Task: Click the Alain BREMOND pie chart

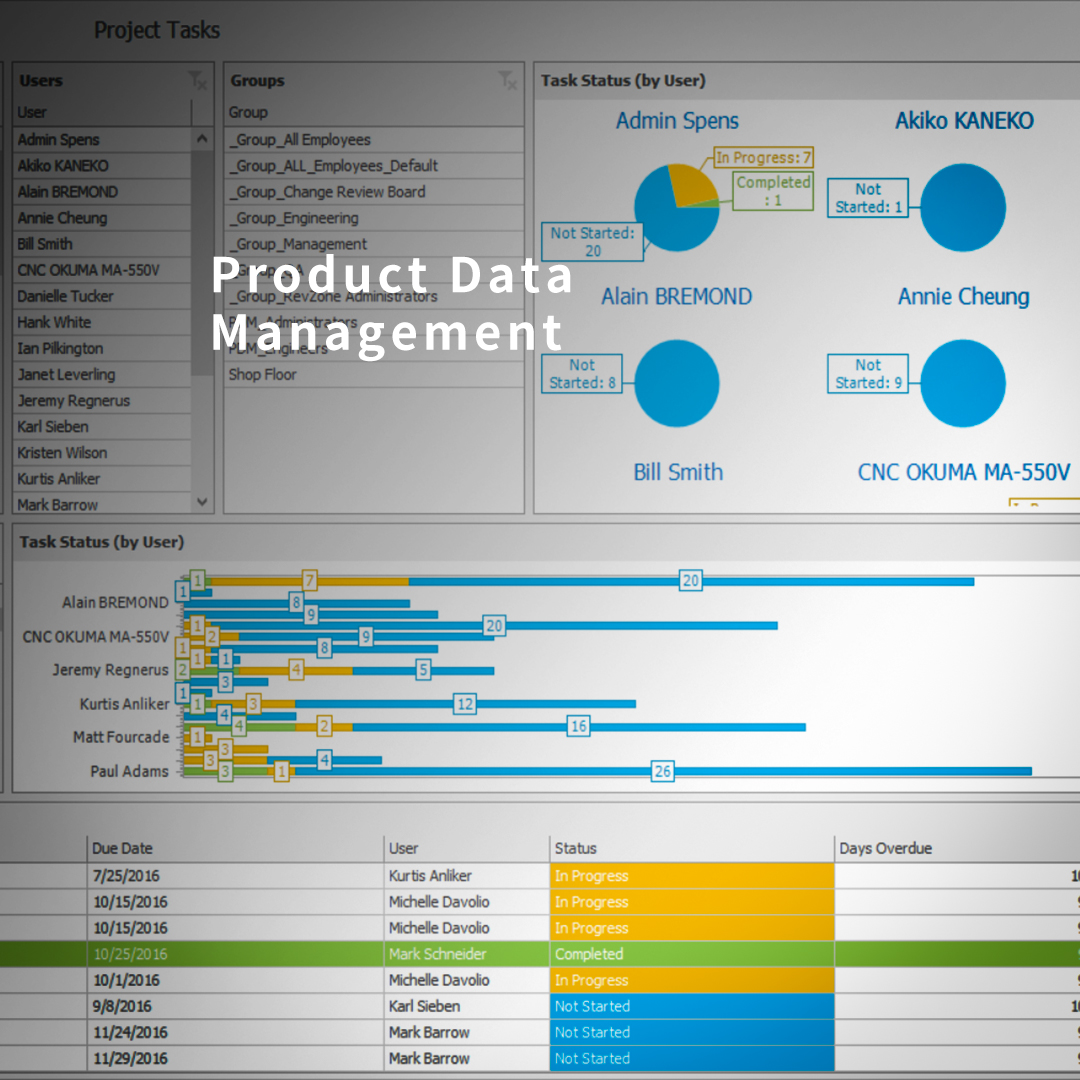Action: [x=677, y=383]
